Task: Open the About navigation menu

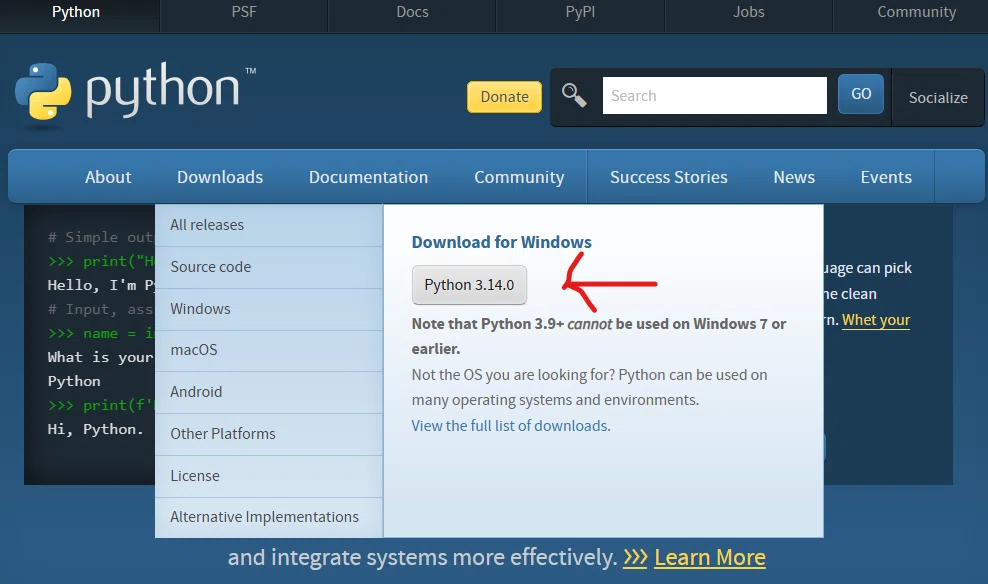Action: (x=108, y=177)
